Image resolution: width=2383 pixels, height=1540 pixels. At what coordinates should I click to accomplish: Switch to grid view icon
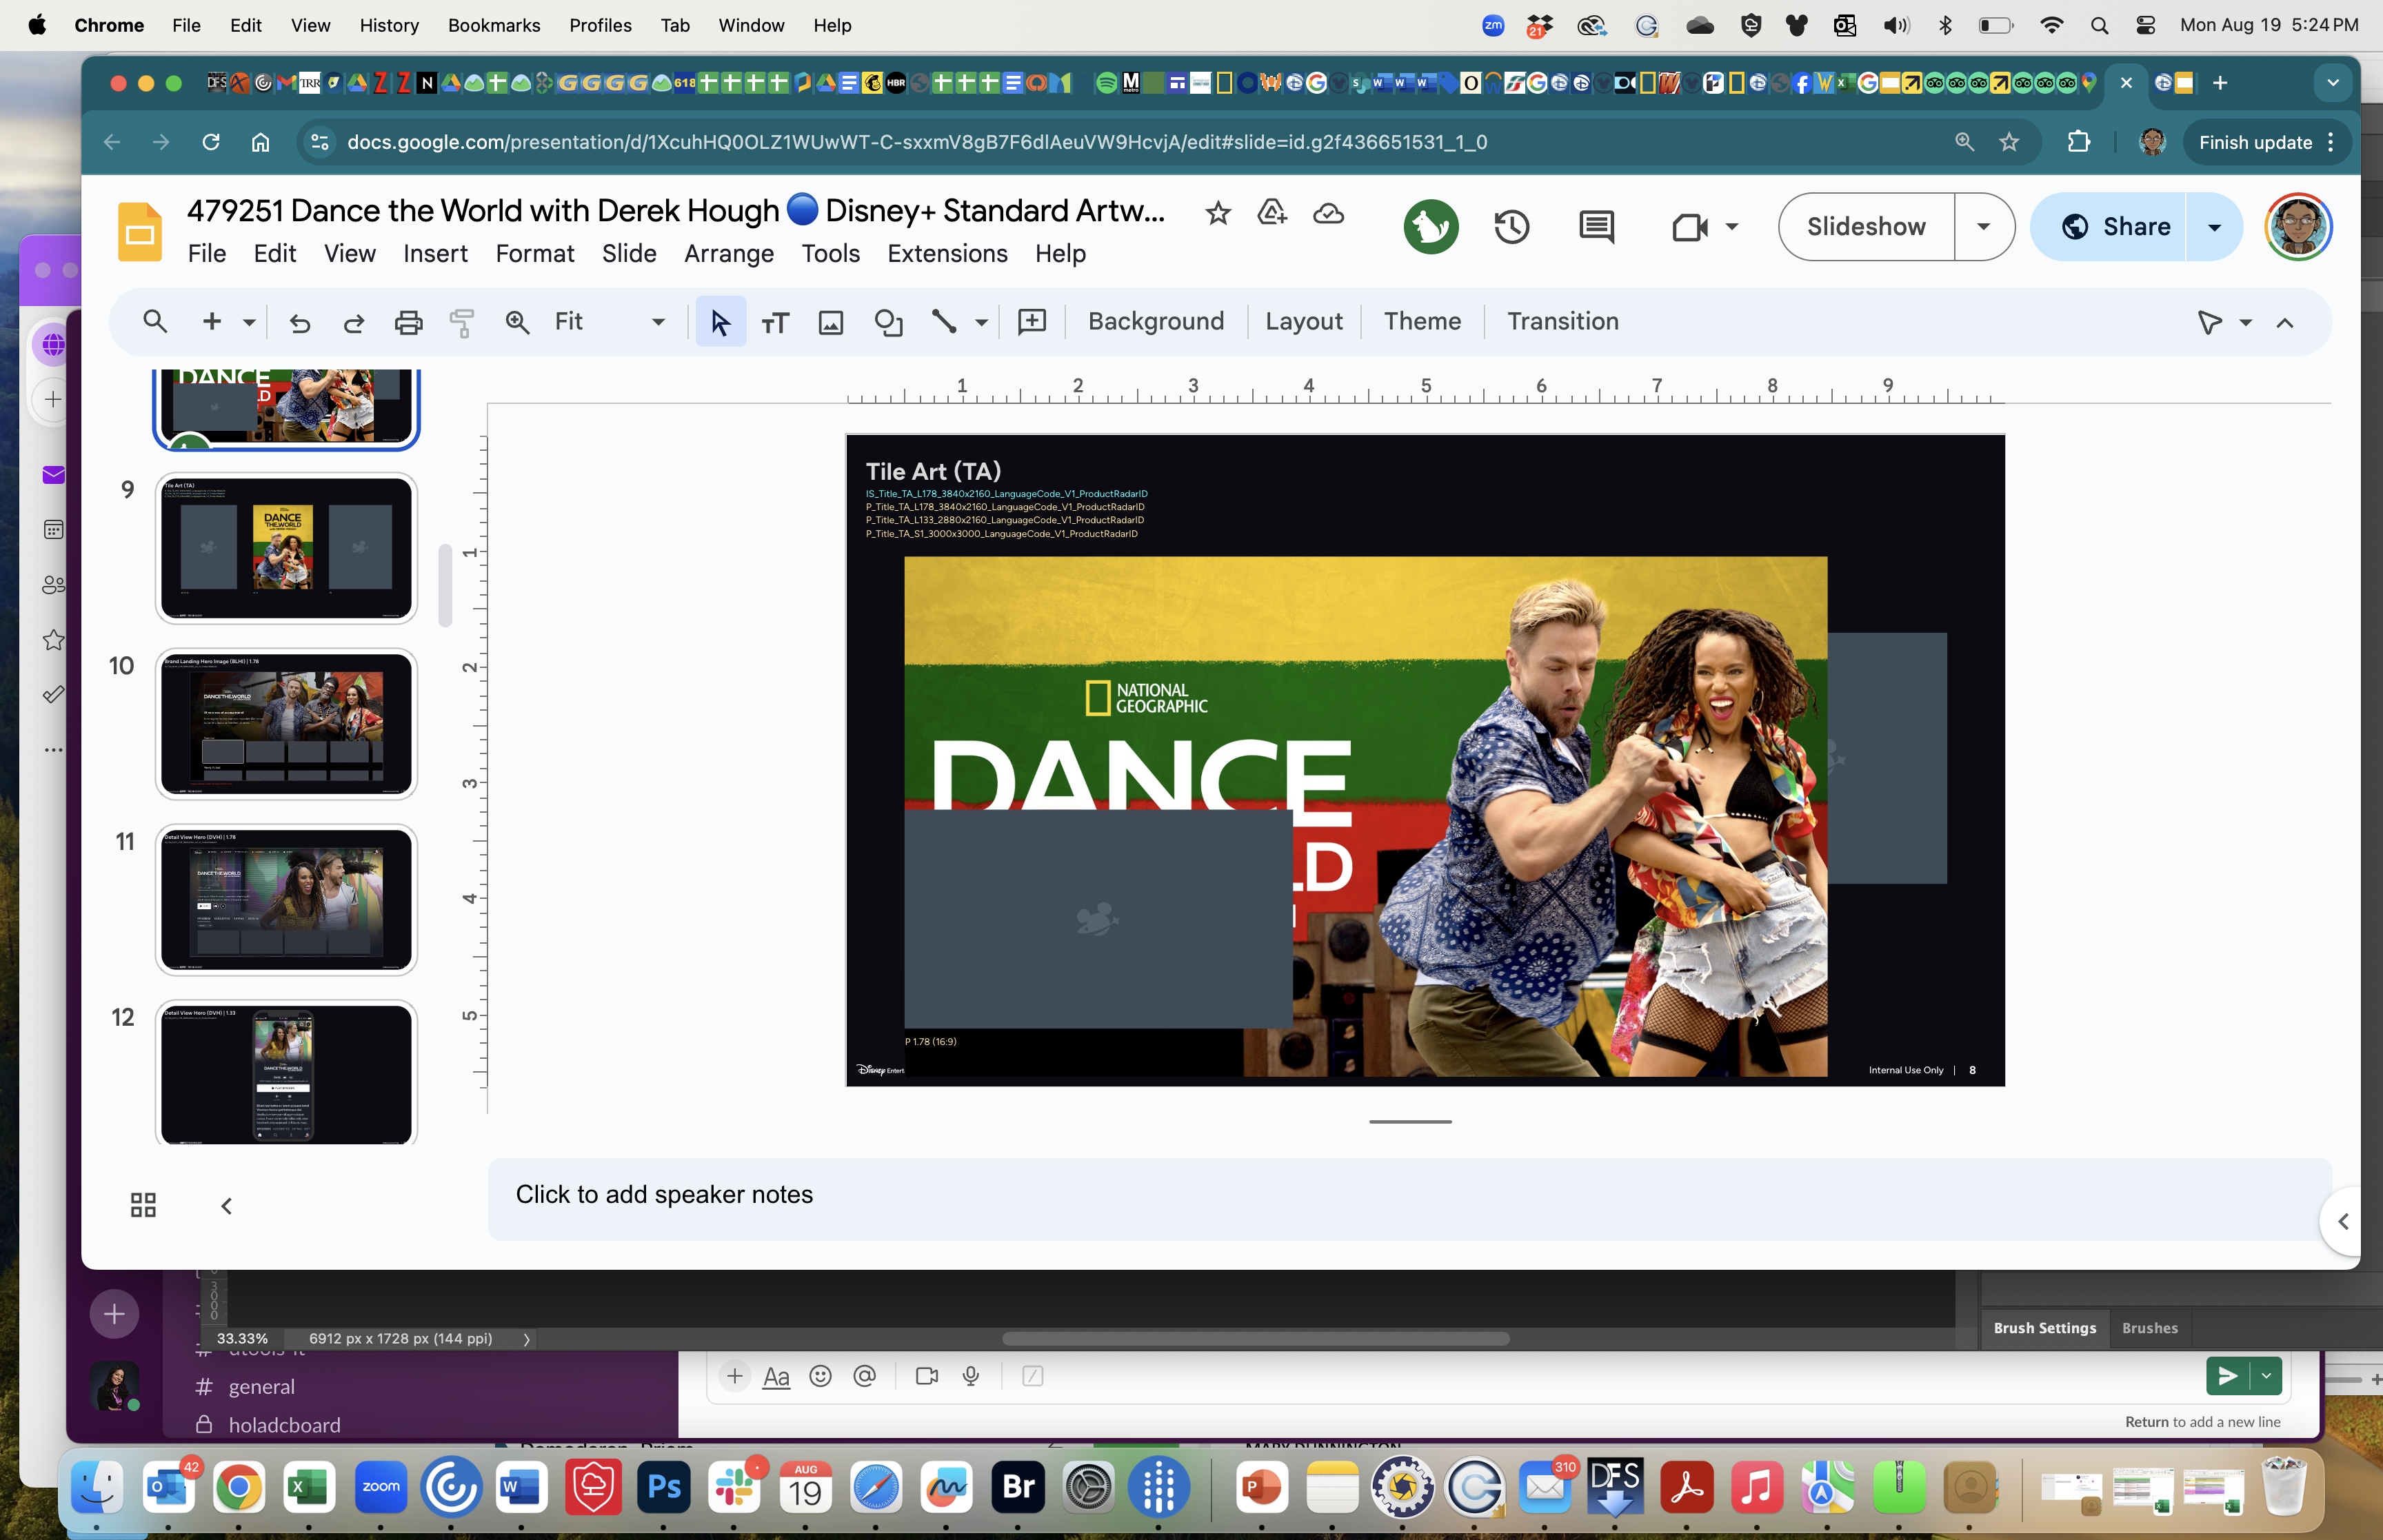click(x=143, y=1205)
